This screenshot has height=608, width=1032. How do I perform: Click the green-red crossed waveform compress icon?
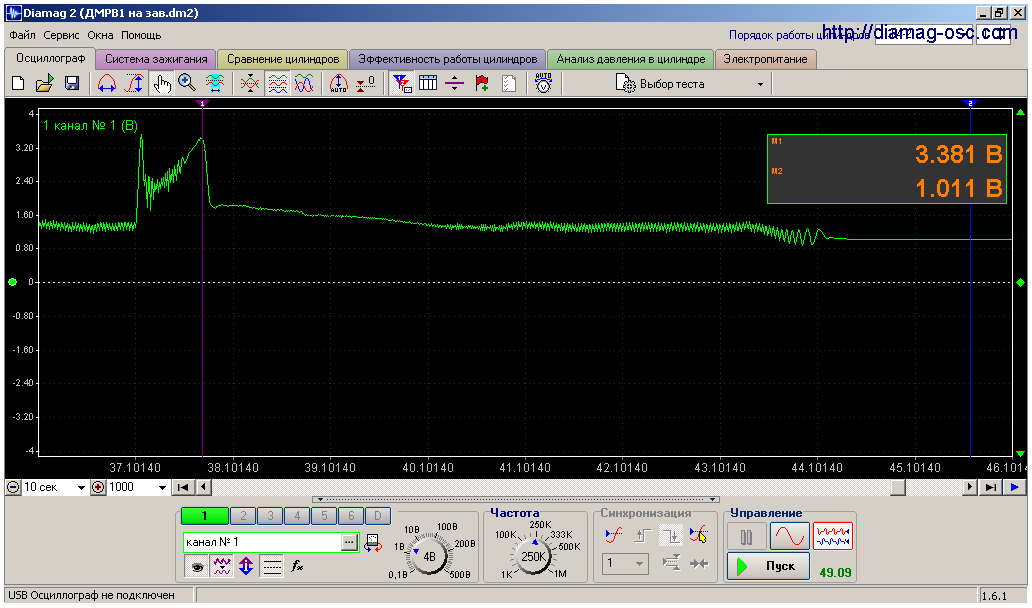pos(249,84)
